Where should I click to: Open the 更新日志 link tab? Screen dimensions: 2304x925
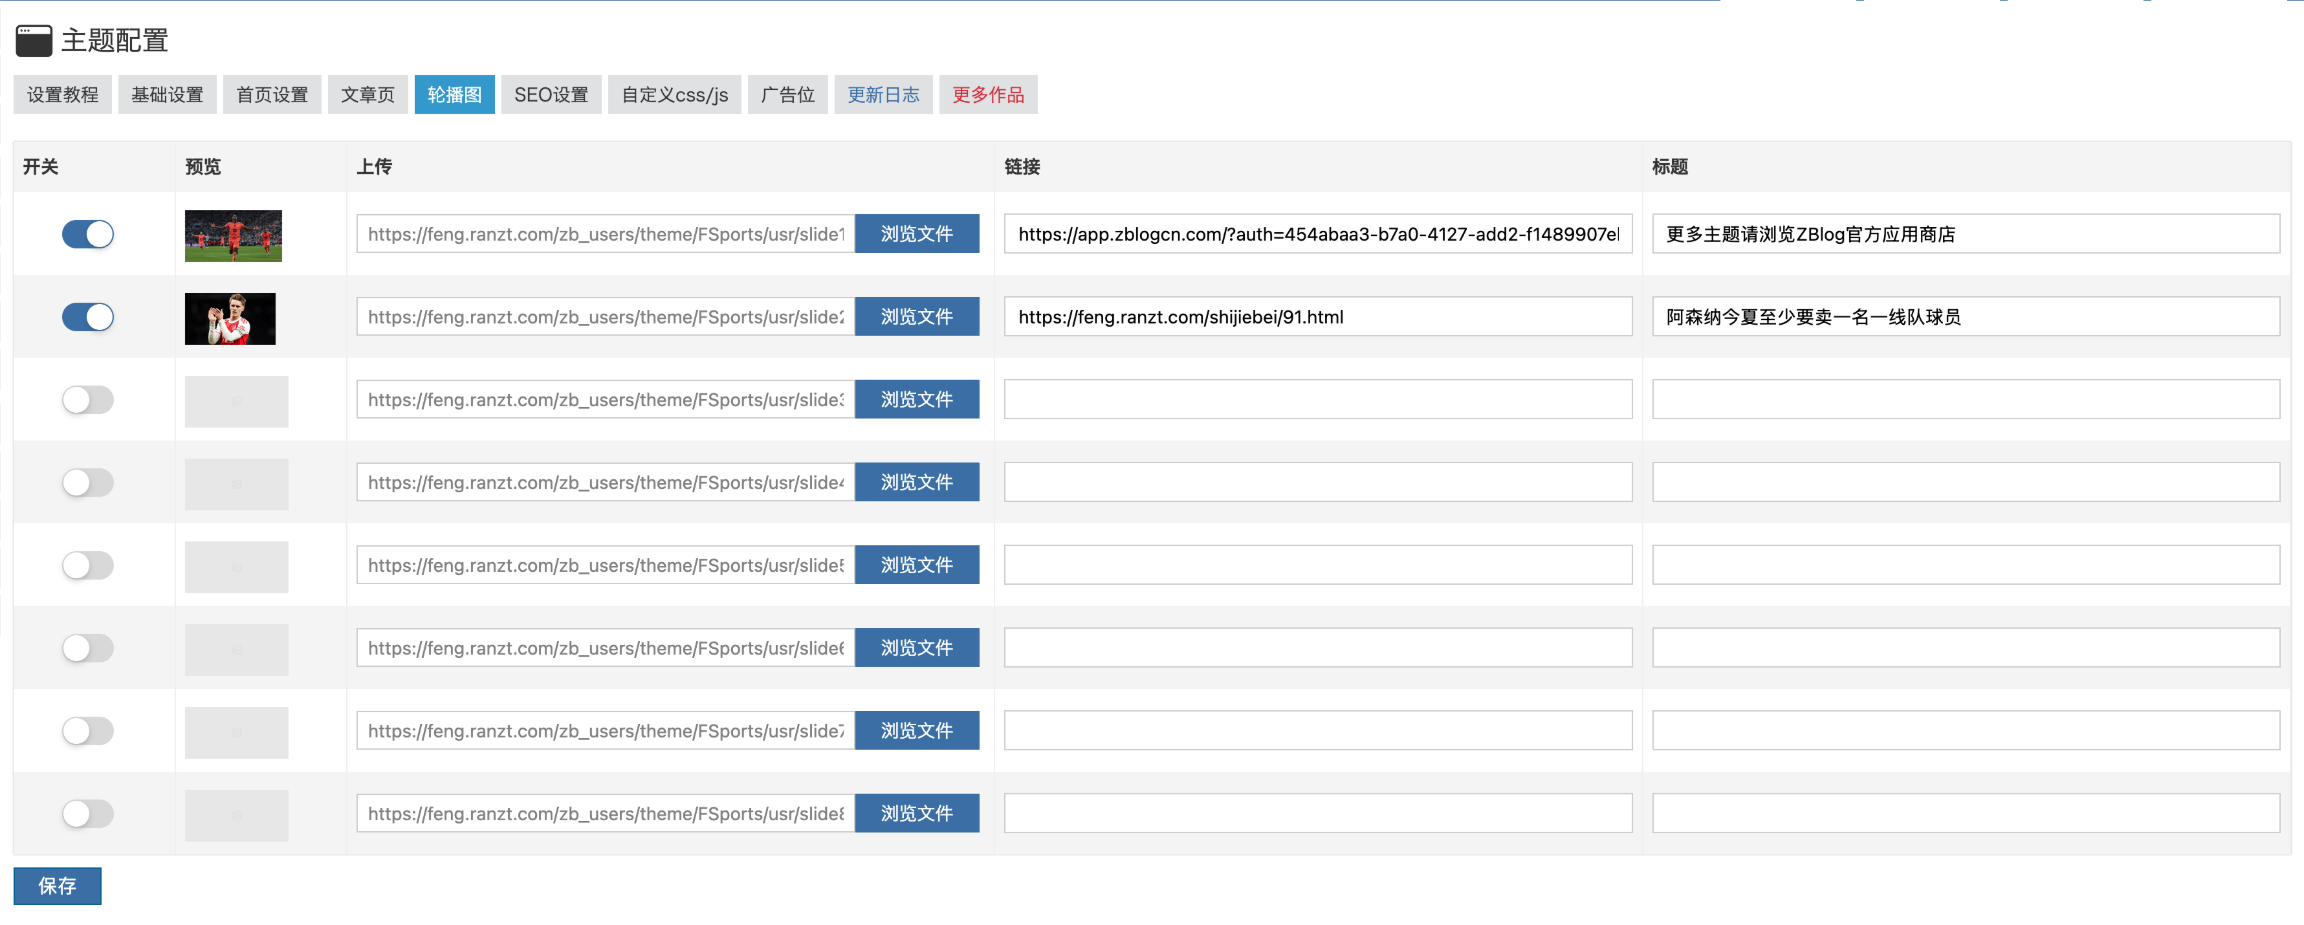pos(883,95)
